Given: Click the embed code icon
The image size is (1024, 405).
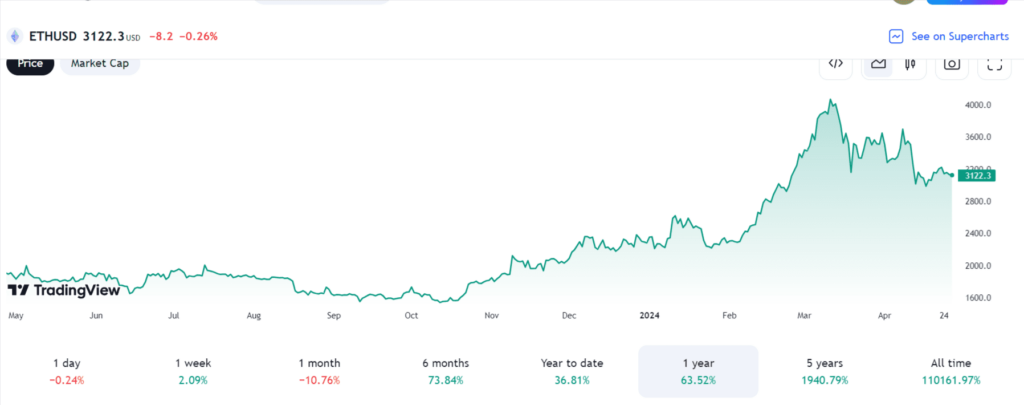Looking at the screenshot, I should click(x=836, y=64).
